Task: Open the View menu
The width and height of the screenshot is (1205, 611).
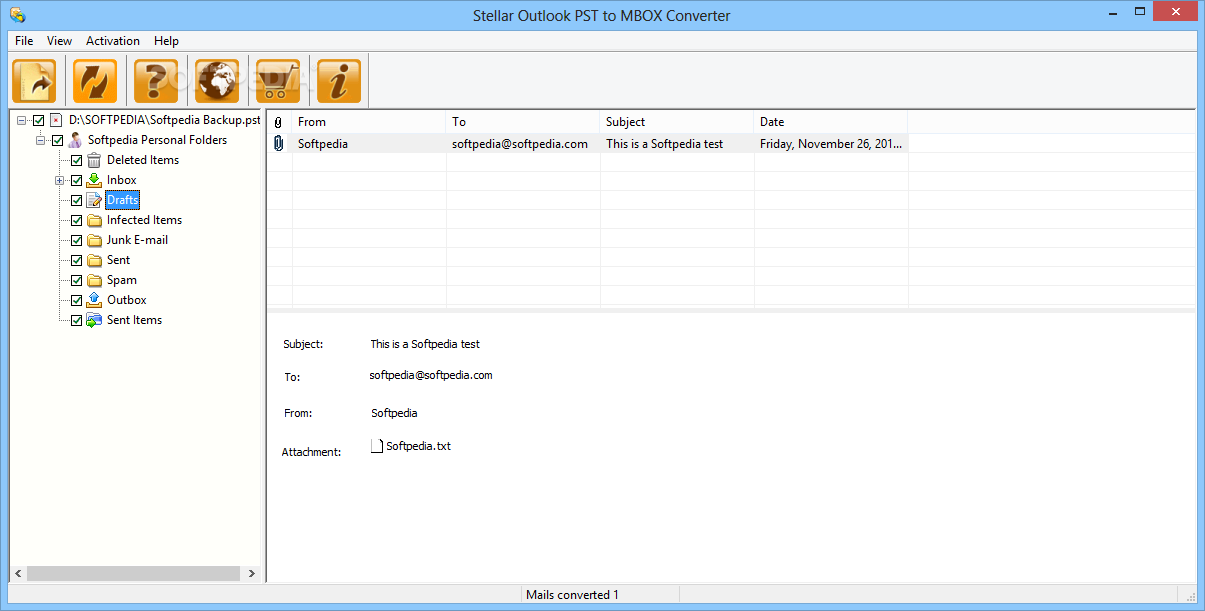Action: (59, 41)
